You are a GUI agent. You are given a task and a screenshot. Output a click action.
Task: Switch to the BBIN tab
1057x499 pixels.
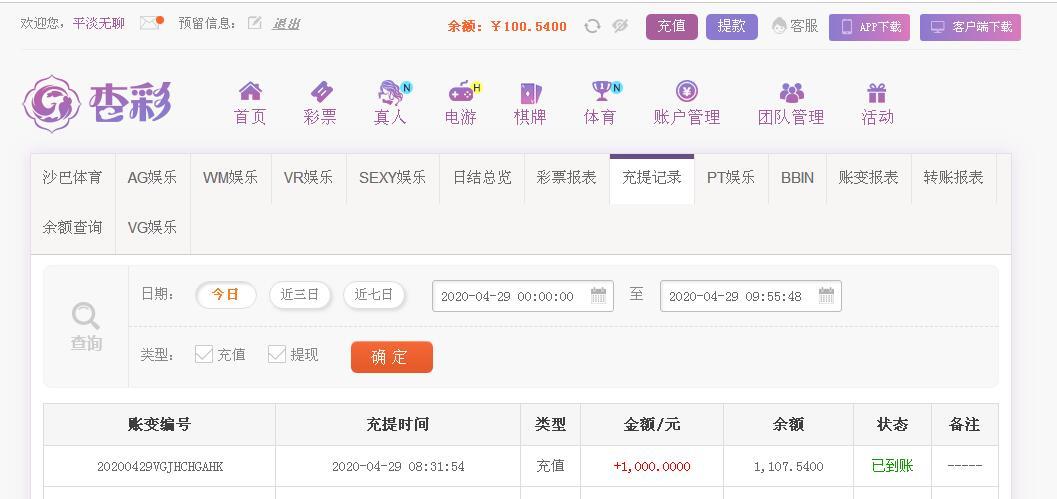(797, 179)
